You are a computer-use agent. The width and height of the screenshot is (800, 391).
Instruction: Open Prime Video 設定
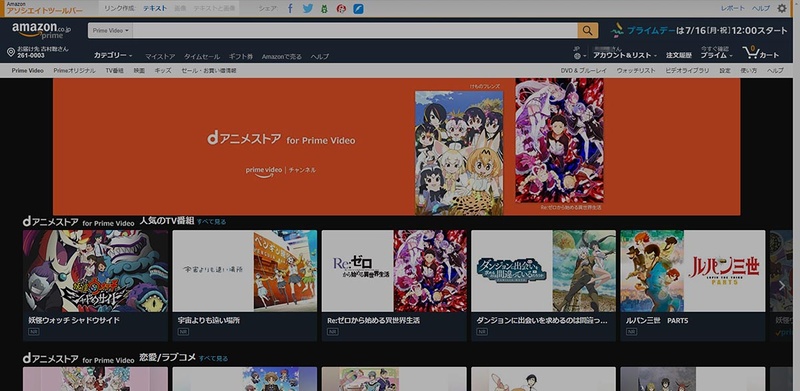click(x=725, y=70)
